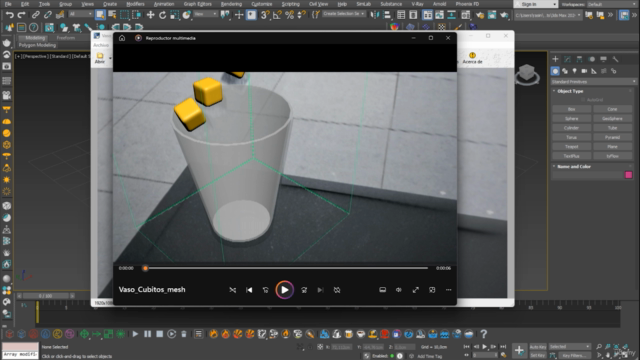Open the Rendering menu

coord(231,4)
